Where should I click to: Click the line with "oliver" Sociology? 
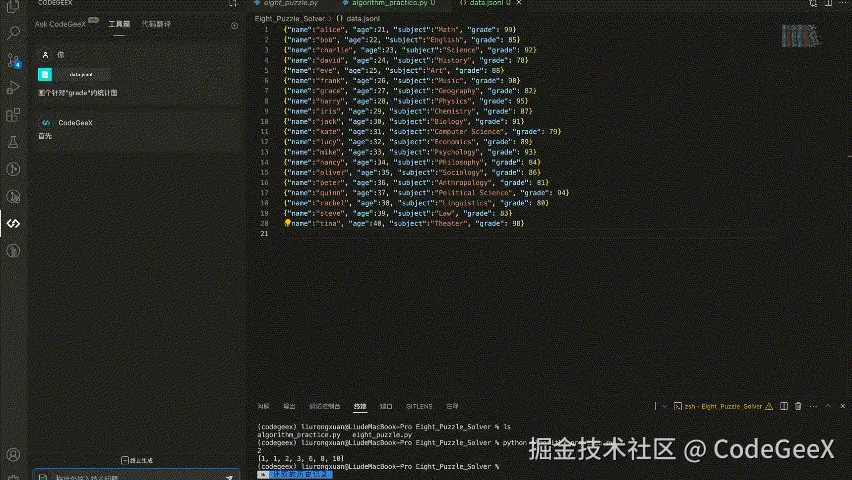point(412,172)
